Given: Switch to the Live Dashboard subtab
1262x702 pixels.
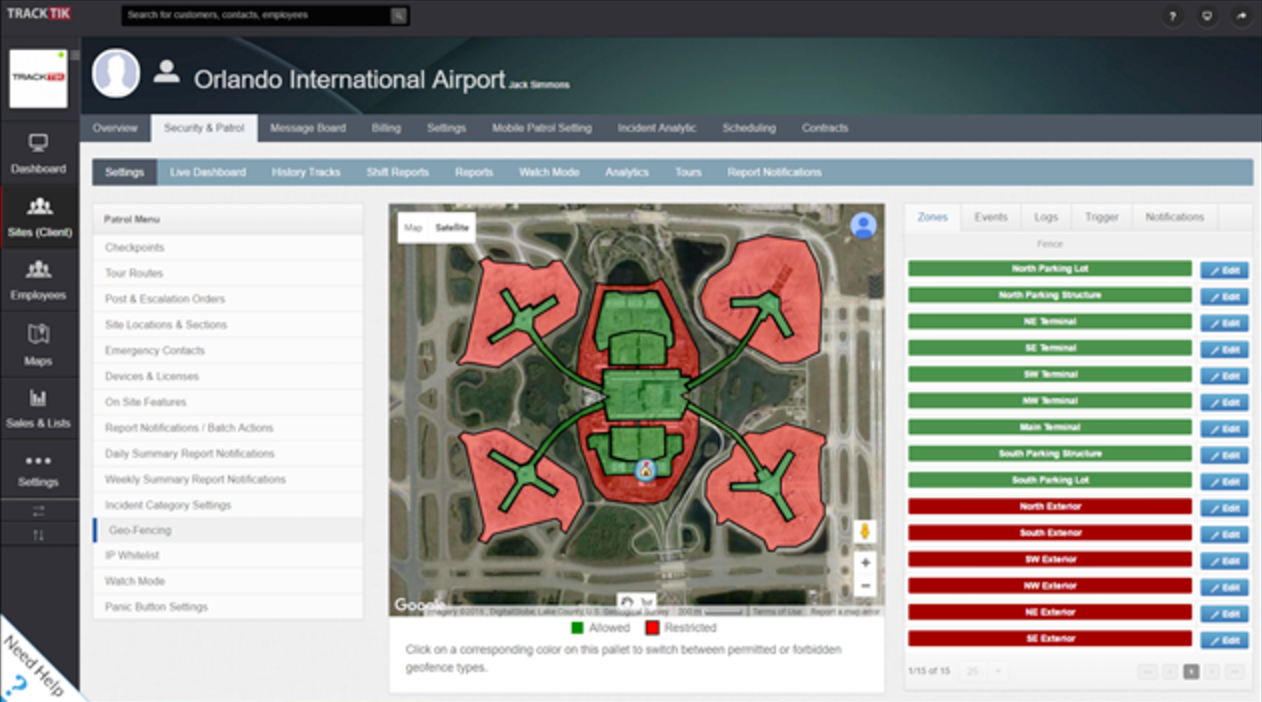Looking at the screenshot, I should [208, 172].
